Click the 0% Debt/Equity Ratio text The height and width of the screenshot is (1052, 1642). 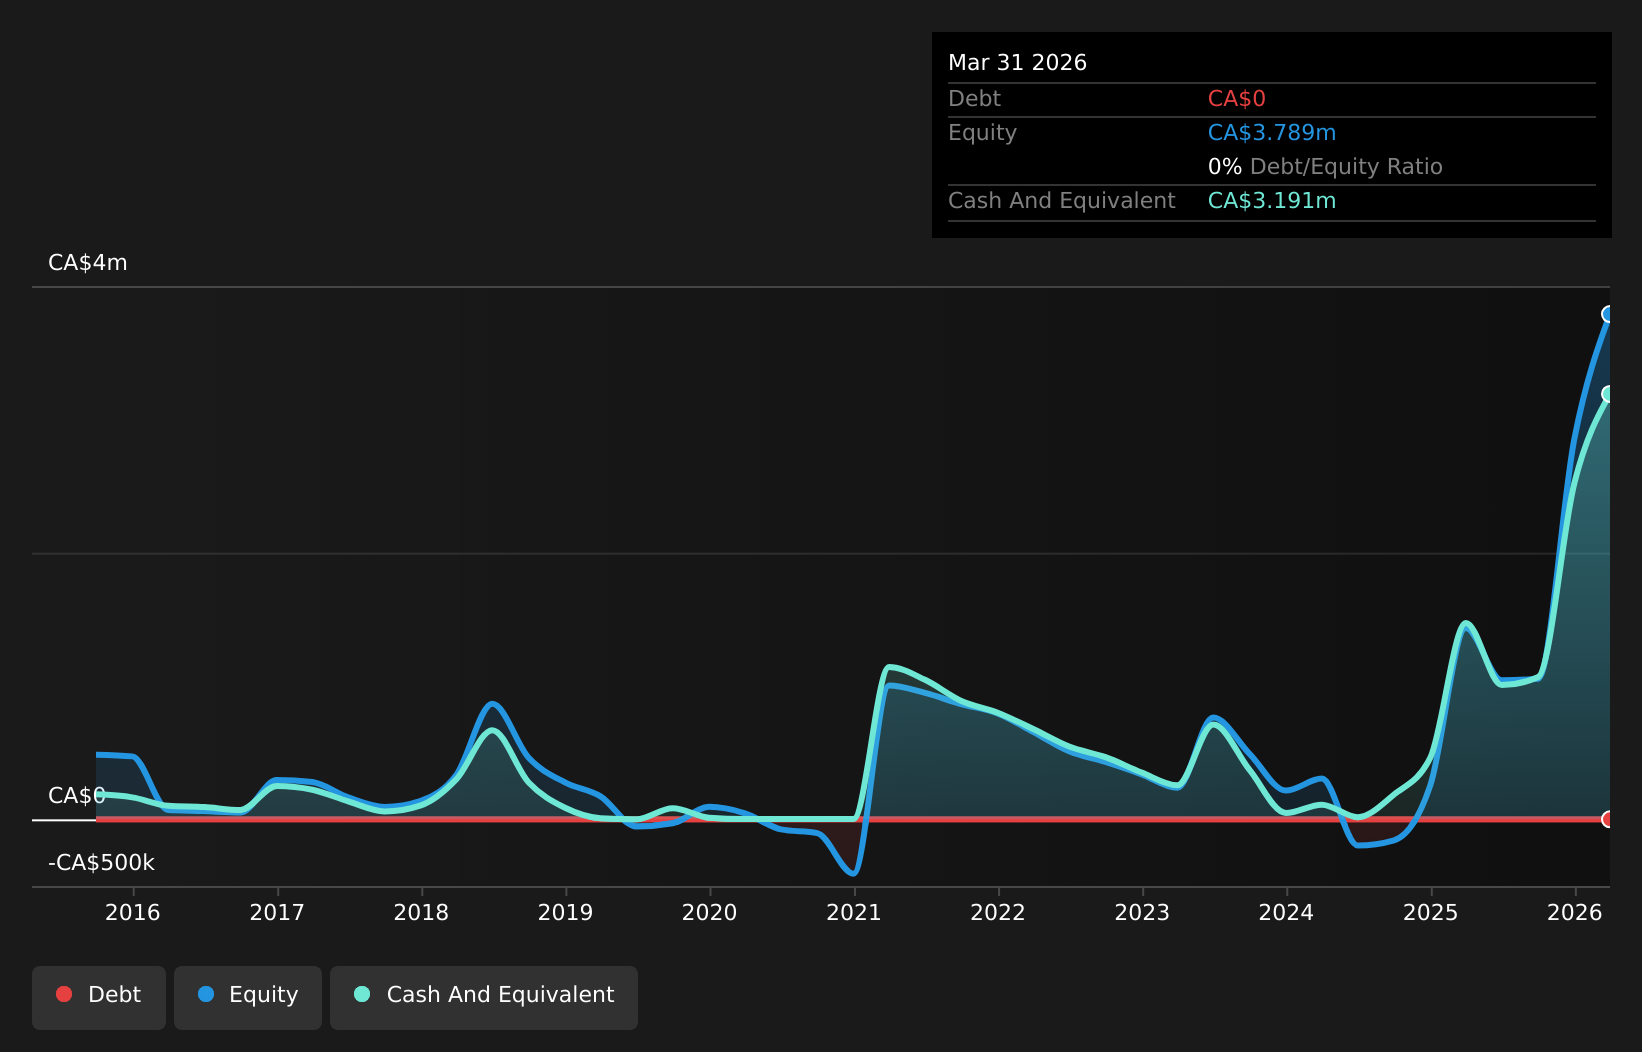point(1325,167)
